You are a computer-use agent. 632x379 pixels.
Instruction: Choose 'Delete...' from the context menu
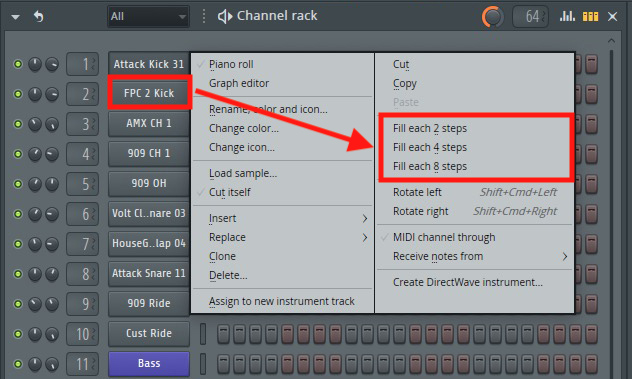click(x=228, y=275)
